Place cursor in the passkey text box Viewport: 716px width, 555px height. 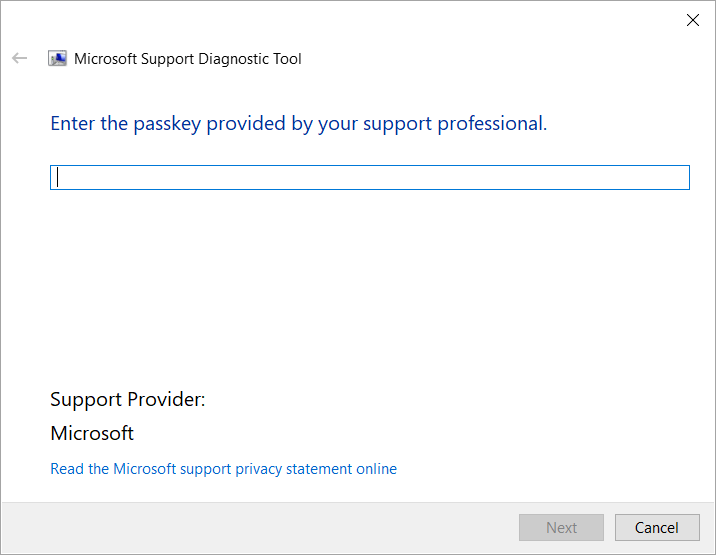pos(370,177)
